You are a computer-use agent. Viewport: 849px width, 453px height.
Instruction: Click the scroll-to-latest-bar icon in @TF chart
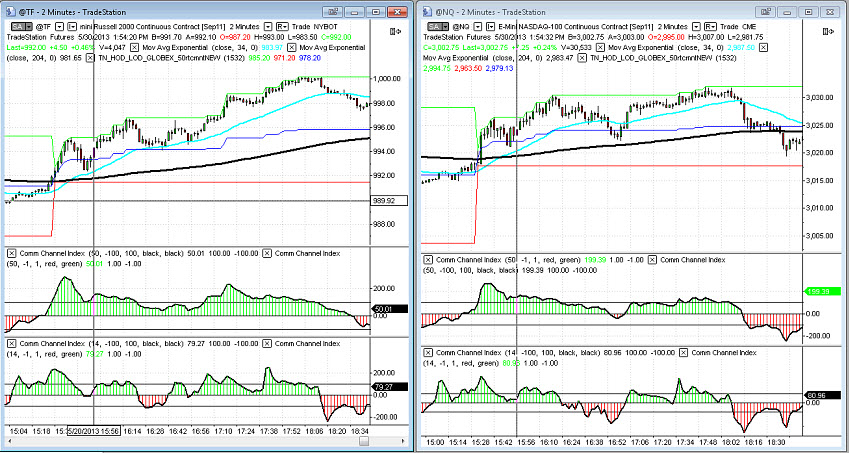(395, 31)
